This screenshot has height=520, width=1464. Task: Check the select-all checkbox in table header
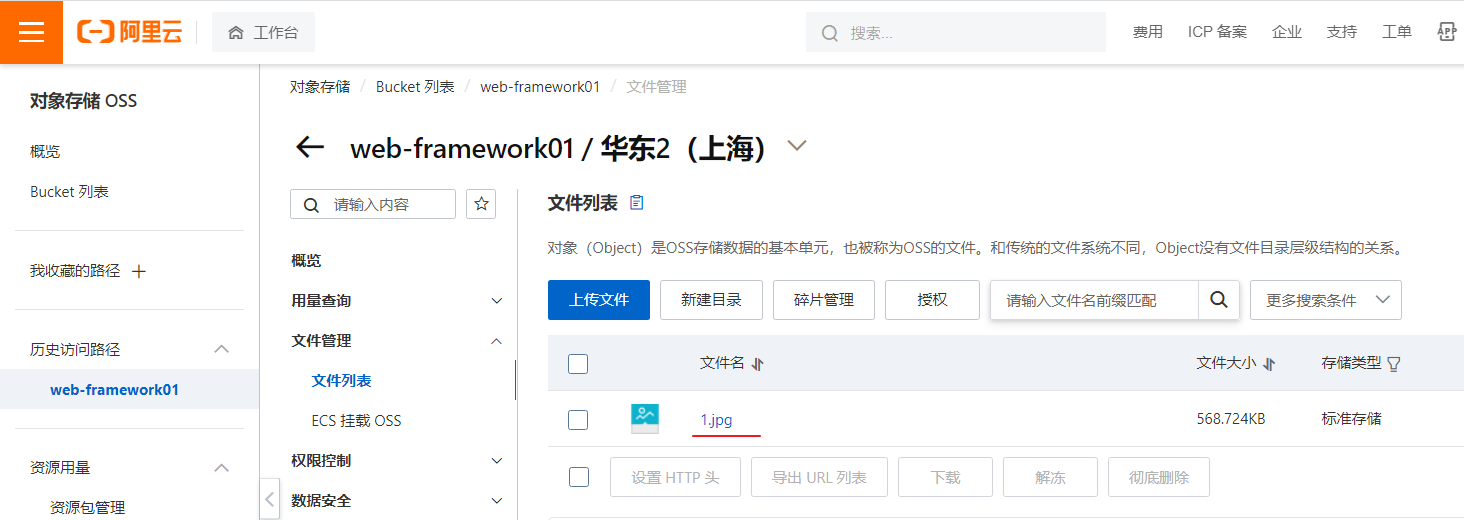click(x=578, y=364)
